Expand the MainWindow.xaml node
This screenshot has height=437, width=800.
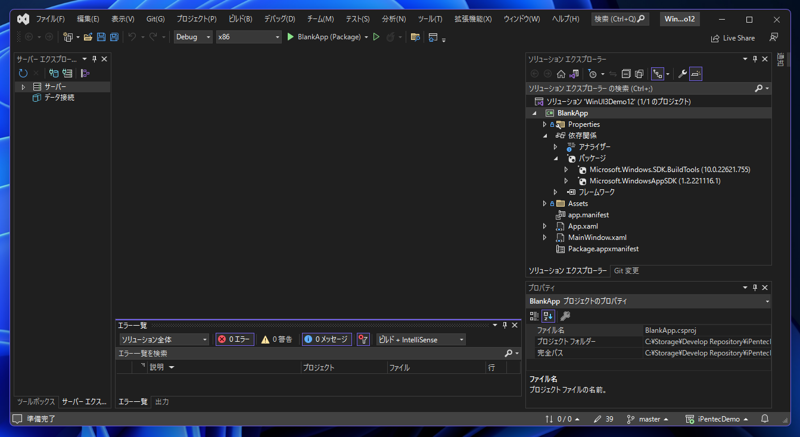544,238
